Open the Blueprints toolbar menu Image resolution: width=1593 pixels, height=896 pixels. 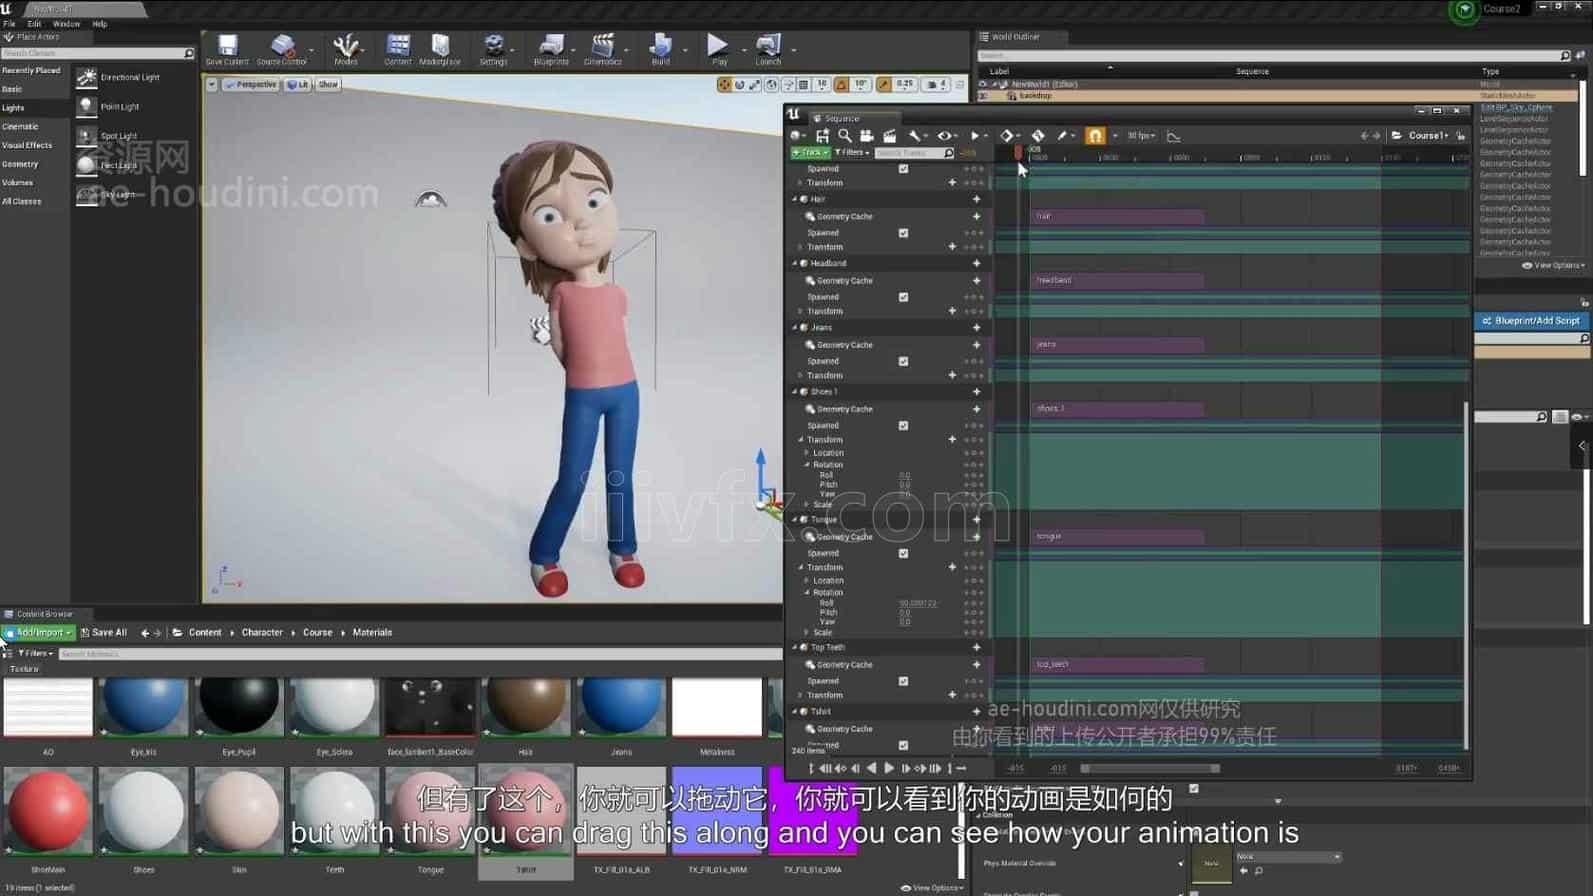(x=551, y=49)
